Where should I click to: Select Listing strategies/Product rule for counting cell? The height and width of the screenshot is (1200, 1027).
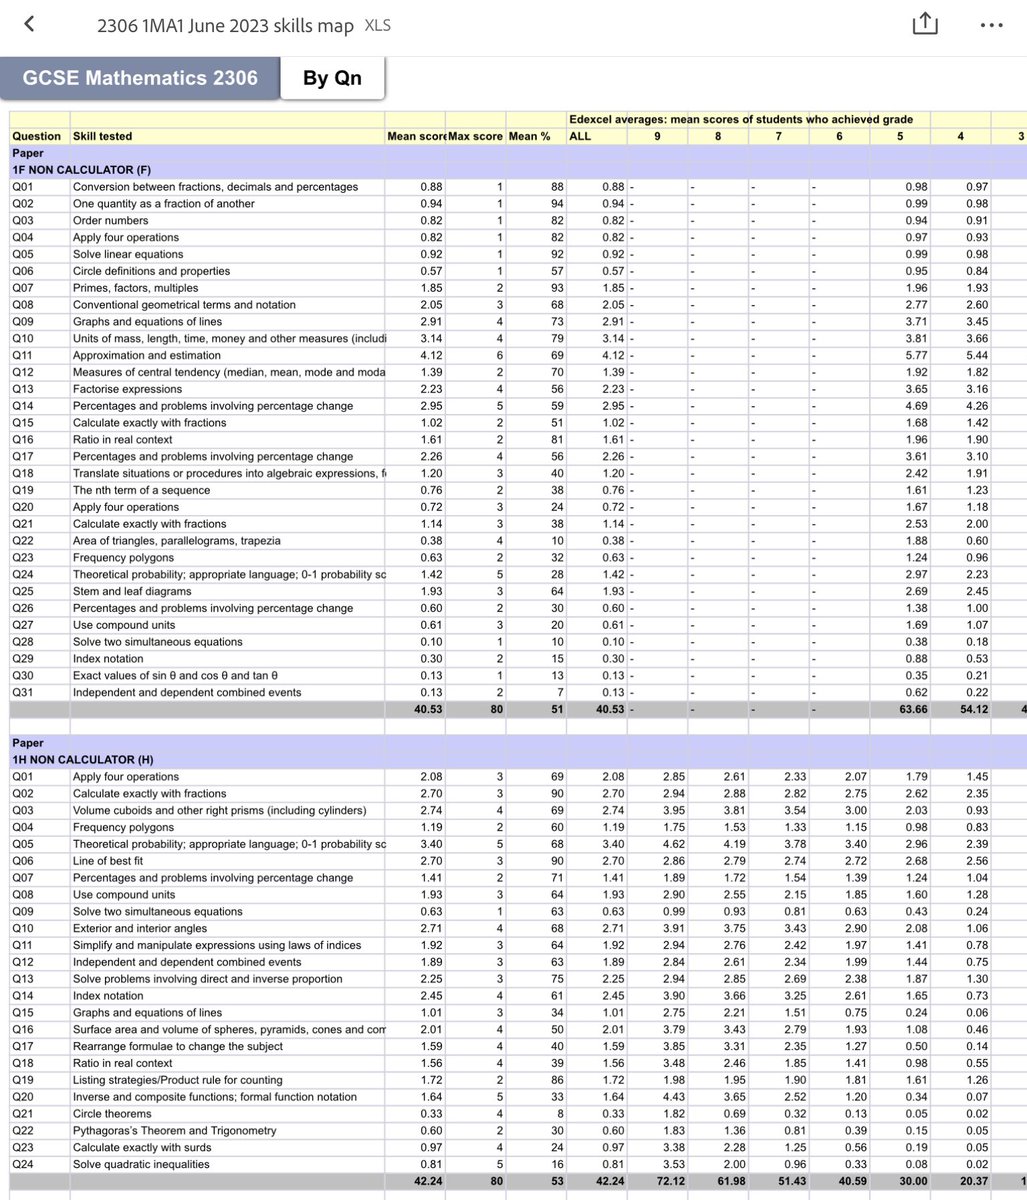pyautogui.click(x=227, y=1080)
